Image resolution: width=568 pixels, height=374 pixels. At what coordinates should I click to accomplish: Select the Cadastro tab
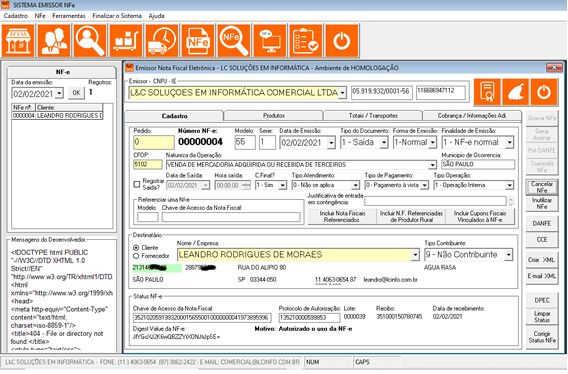174,116
